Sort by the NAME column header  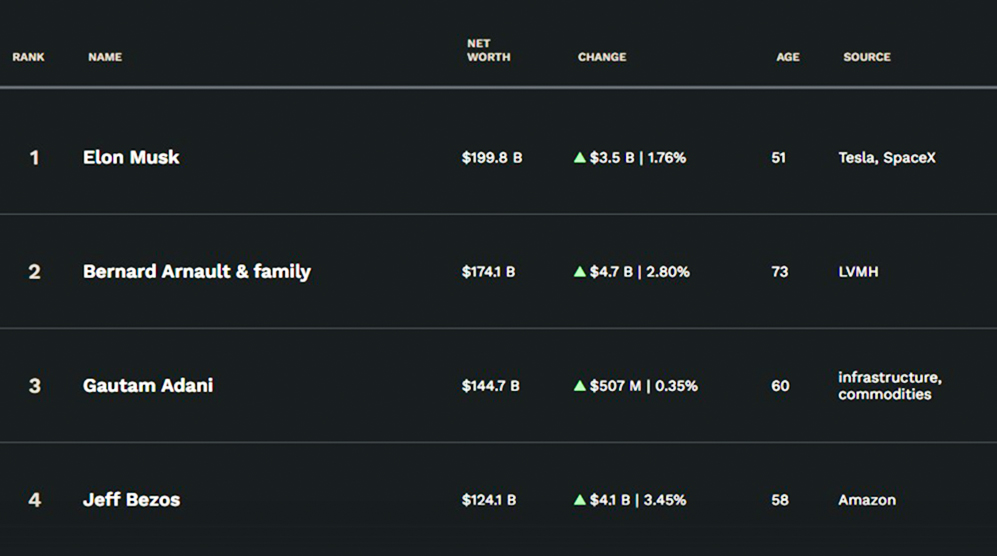(105, 57)
